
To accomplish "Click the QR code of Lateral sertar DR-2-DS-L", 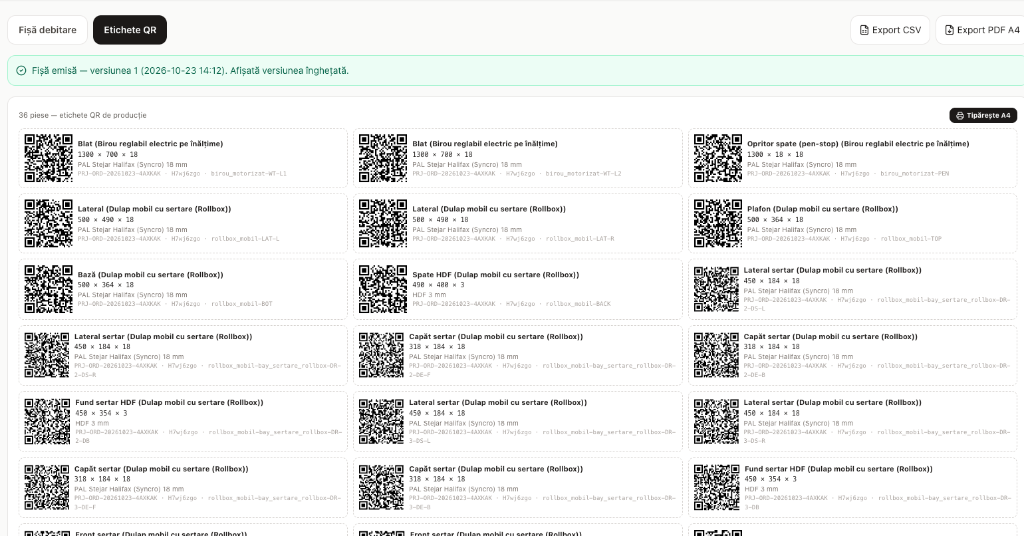I will coord(716,289).
